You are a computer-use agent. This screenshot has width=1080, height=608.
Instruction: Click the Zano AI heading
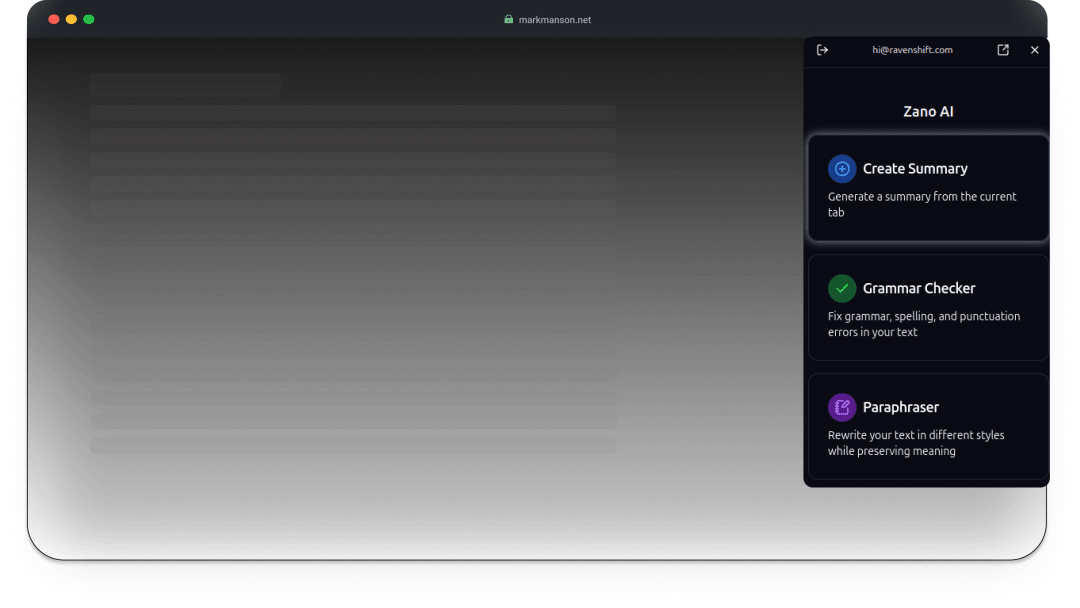[x=928, y=112]
